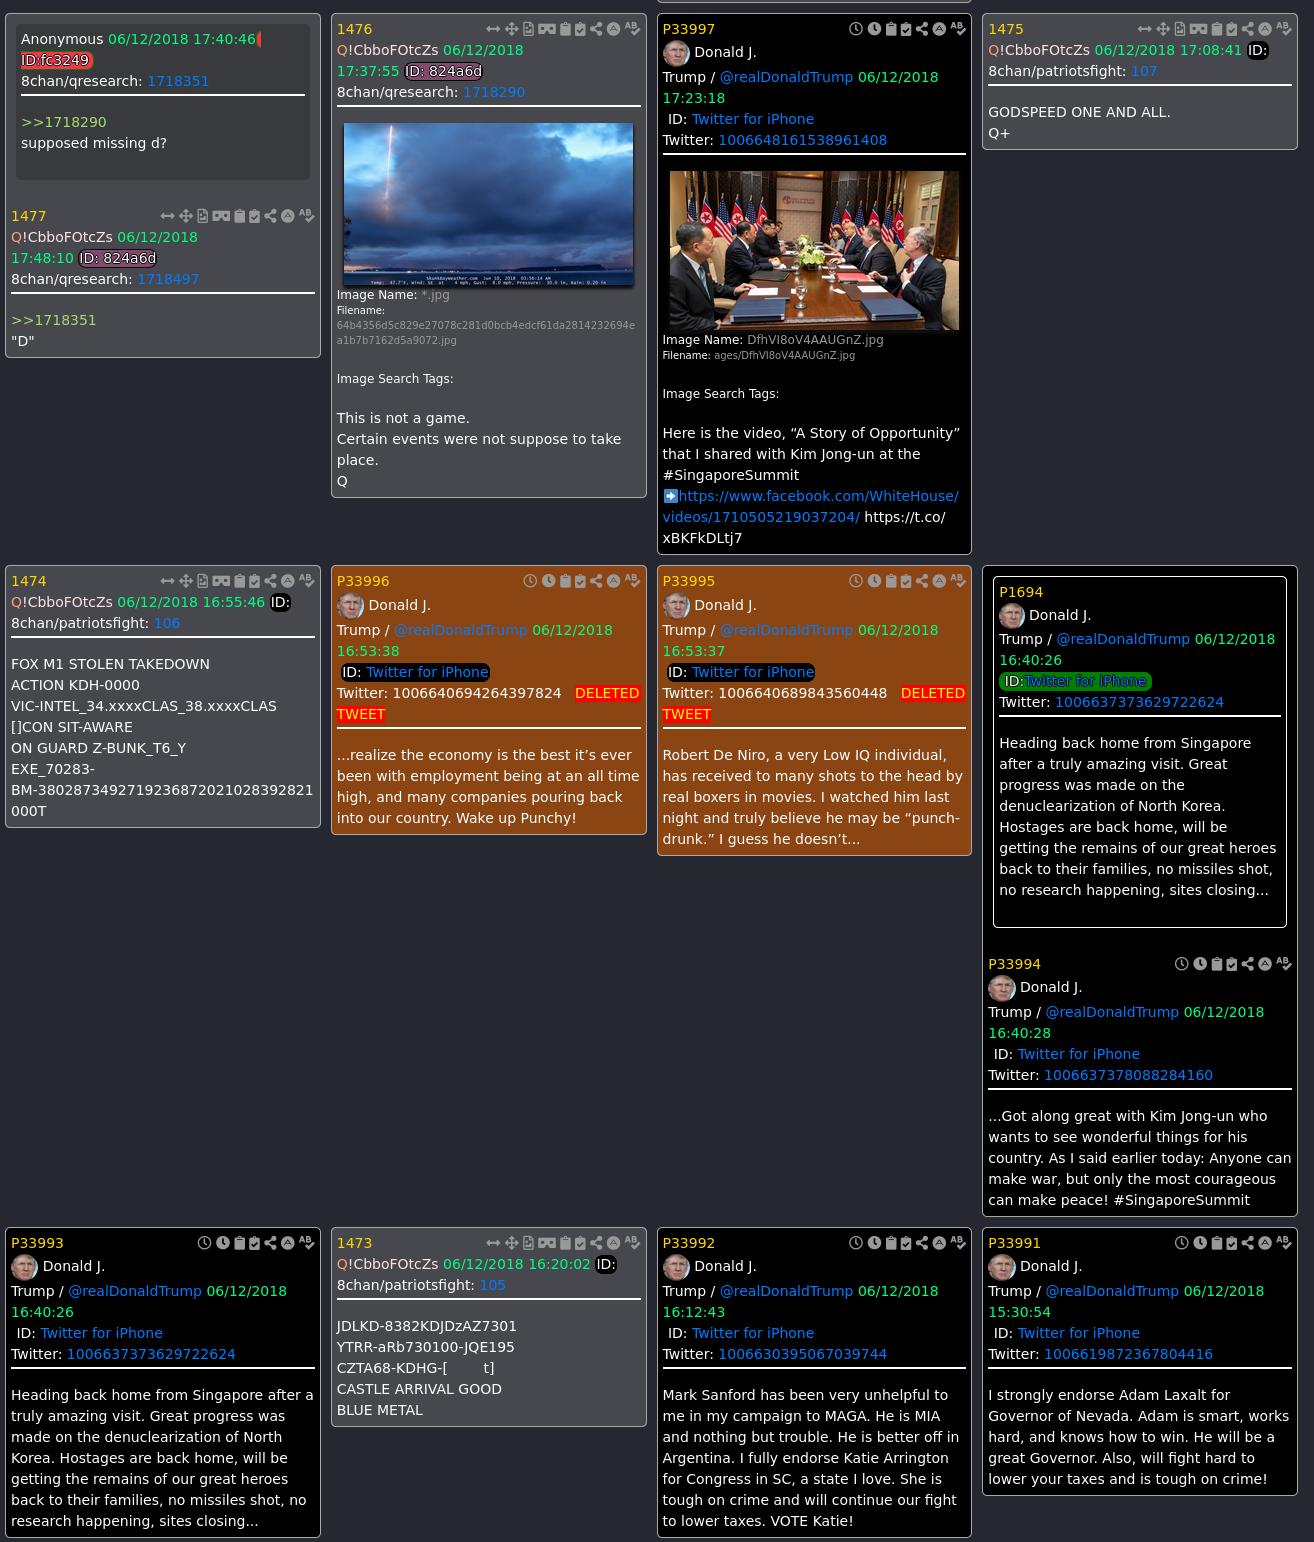This screenshot has width=1314, height=1542.
Task: Click the spell-check AB icon on post P33994
Action: click(x=1284, y=964)
